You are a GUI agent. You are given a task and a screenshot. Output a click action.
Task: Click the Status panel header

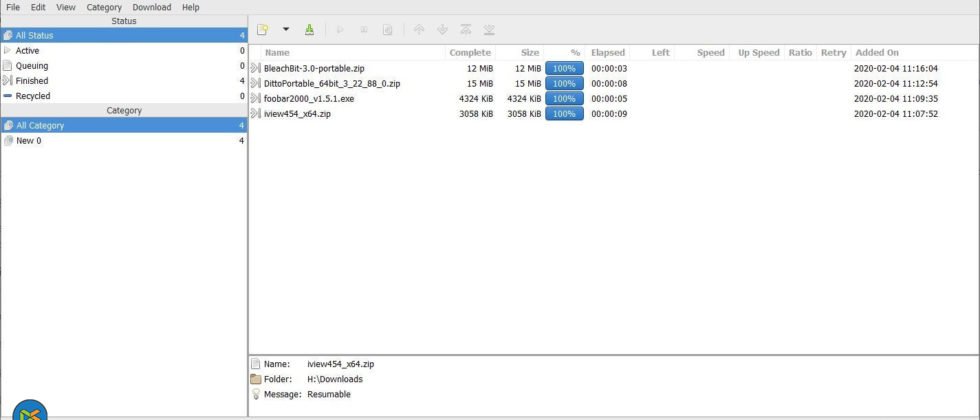point(124,21)
